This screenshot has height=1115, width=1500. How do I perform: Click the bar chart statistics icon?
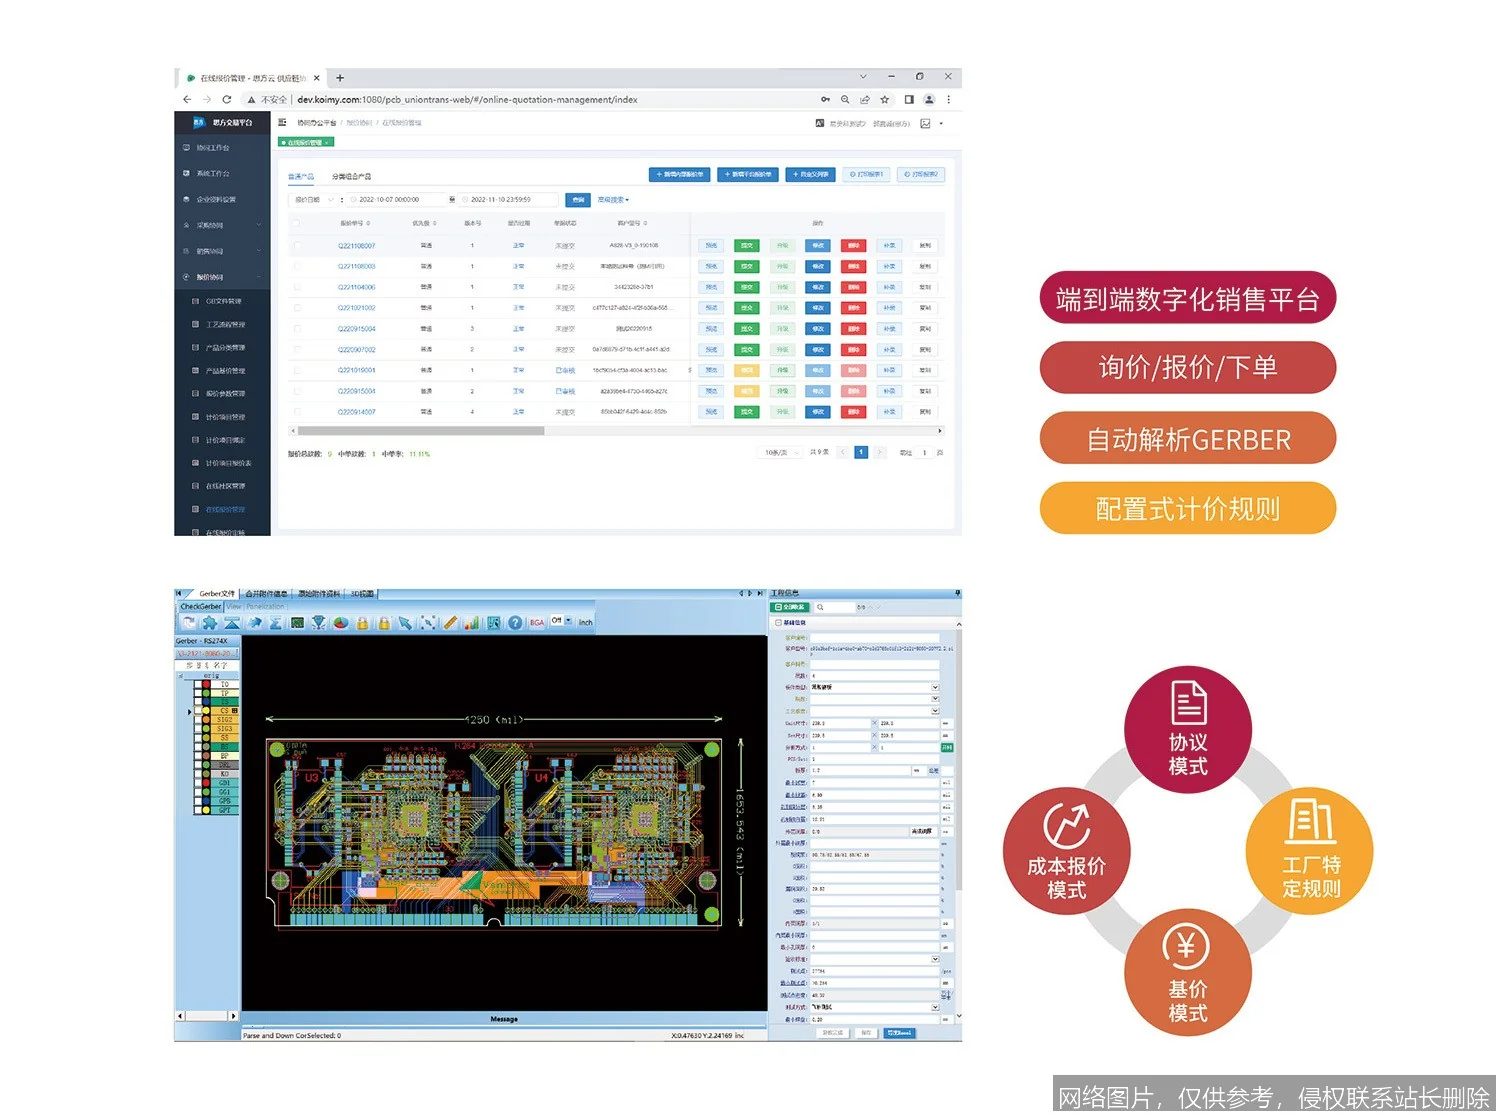tap(472, 623)
